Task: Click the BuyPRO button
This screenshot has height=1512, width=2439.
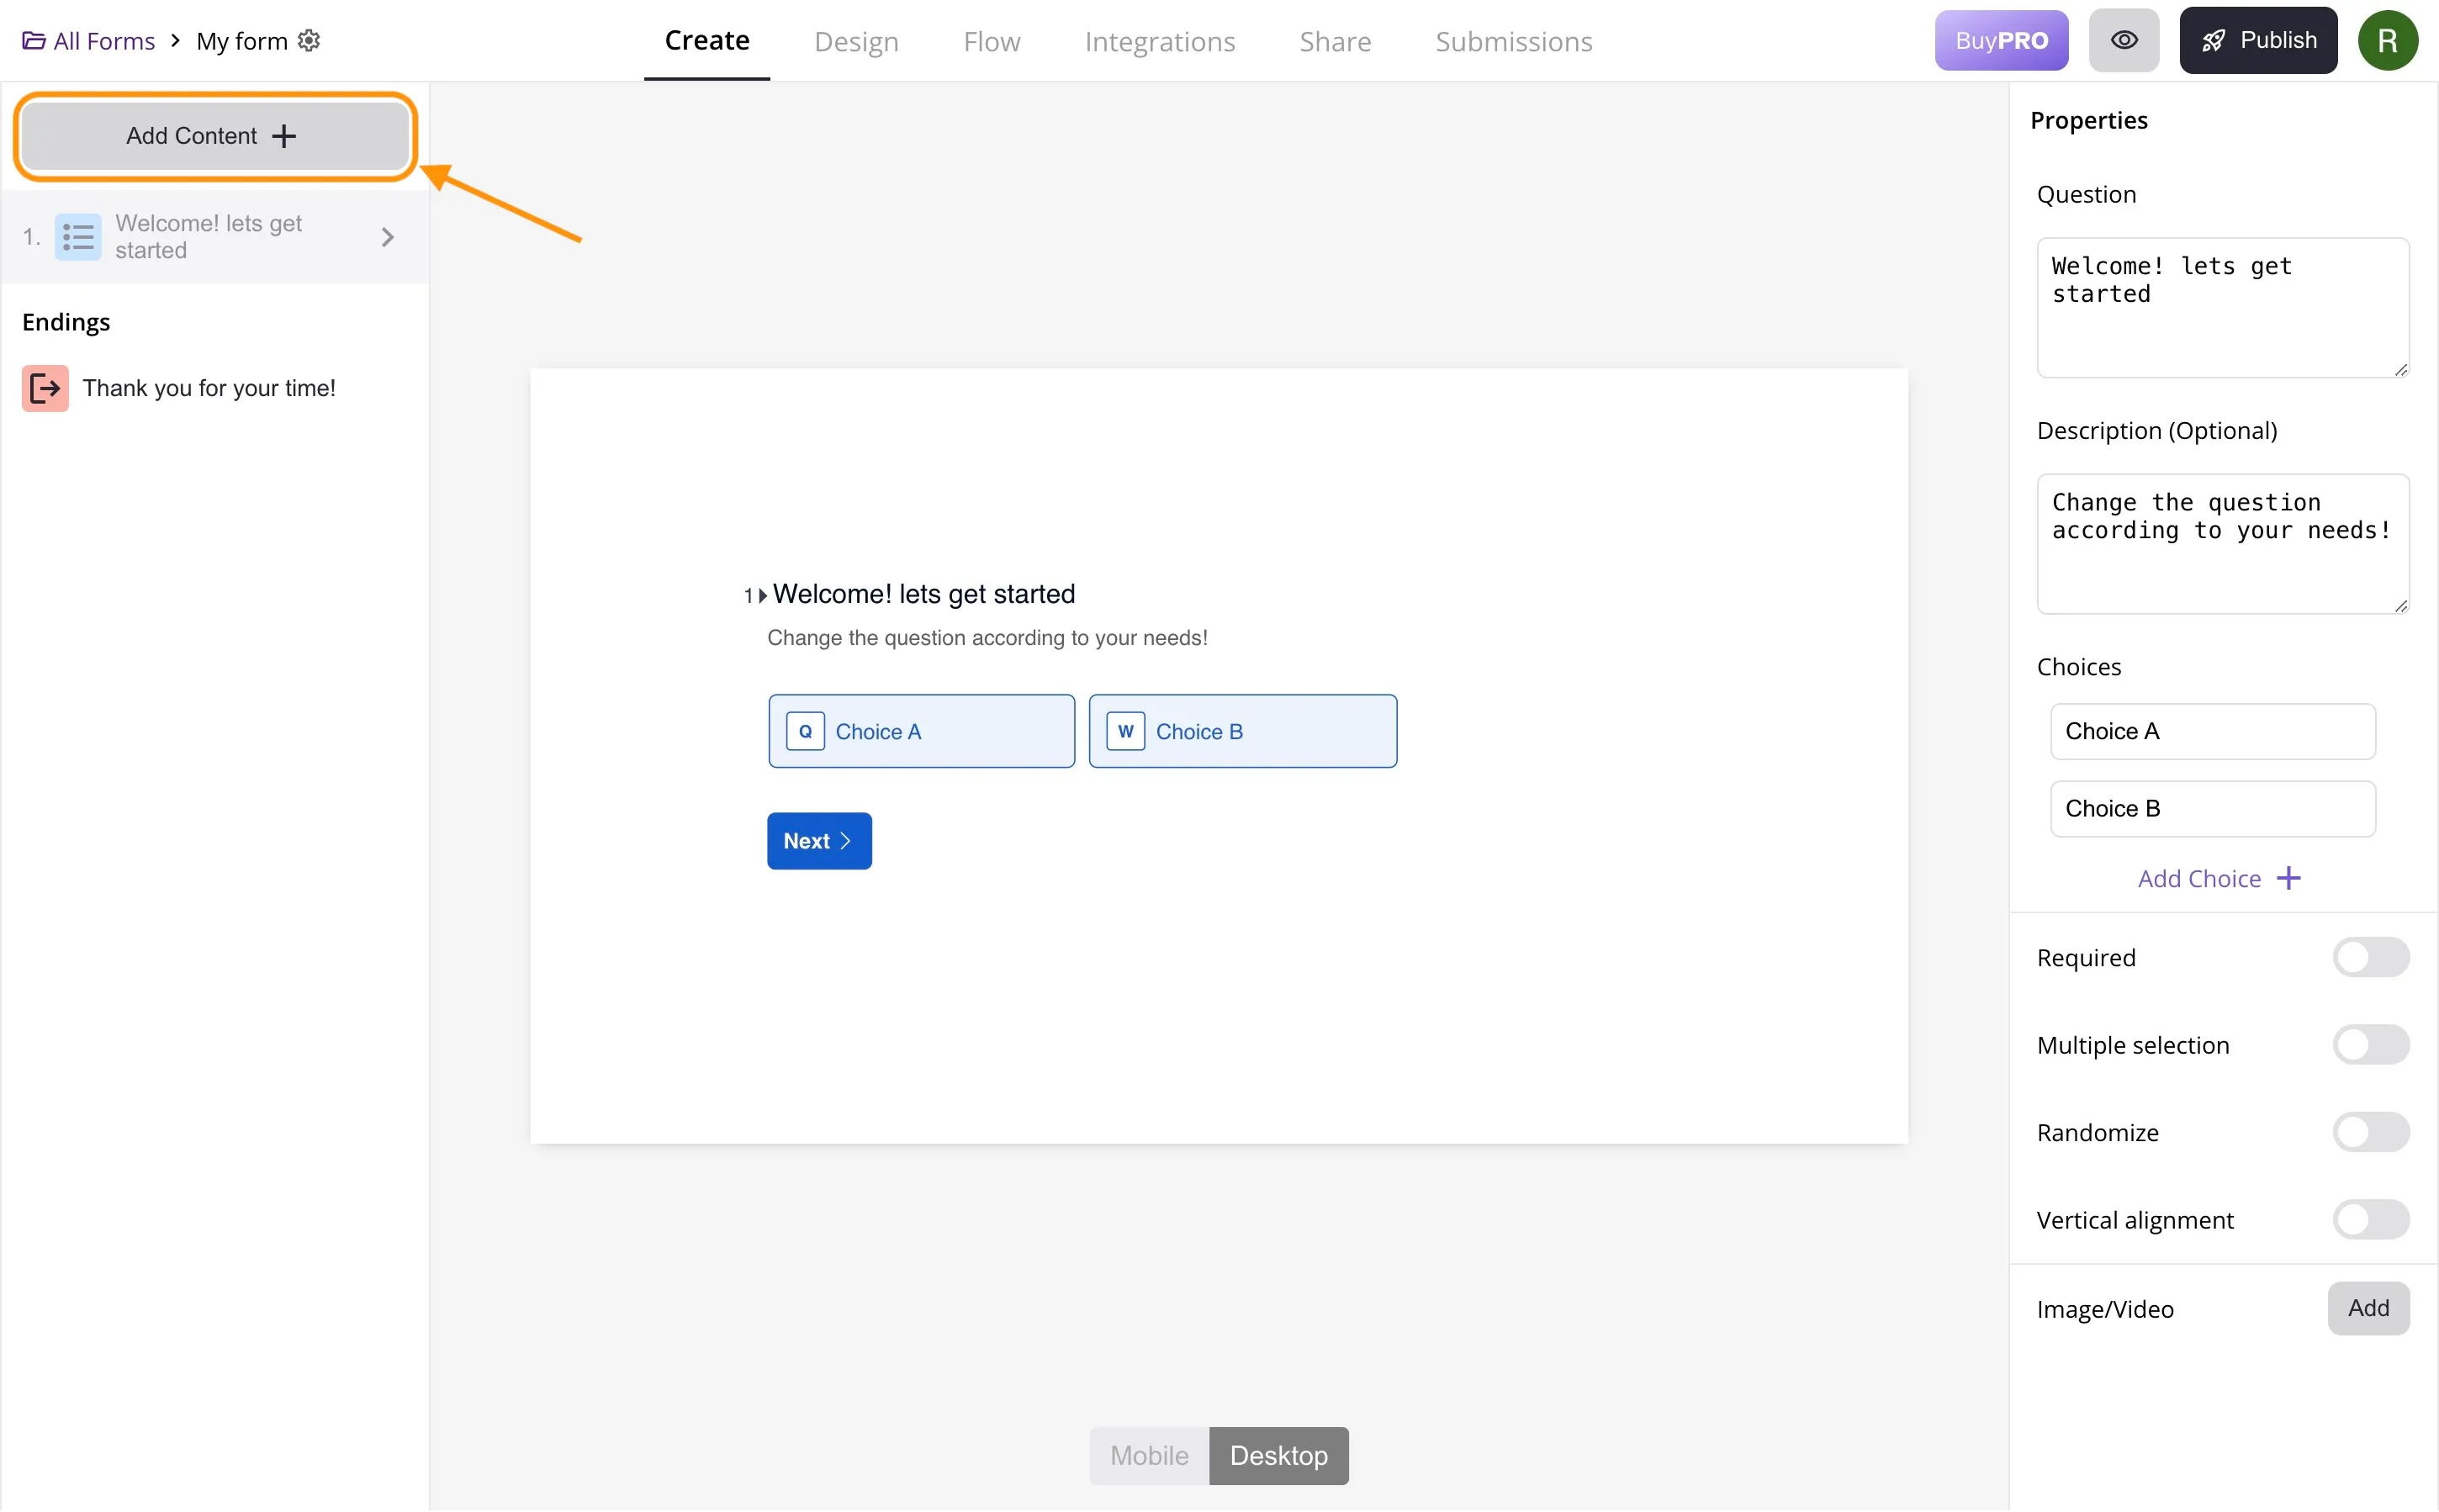Action: pos(2001,40)
